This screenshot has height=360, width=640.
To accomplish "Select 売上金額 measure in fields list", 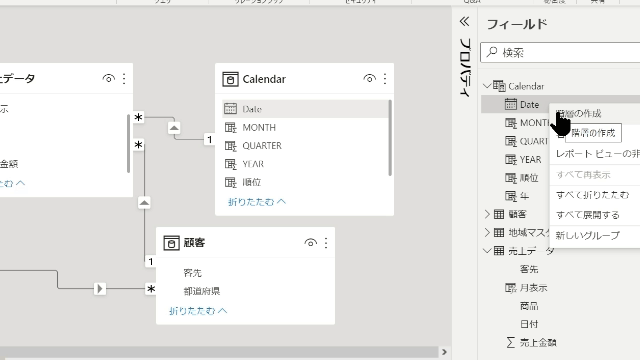I will pyautogui.click(x=538, y=342).
